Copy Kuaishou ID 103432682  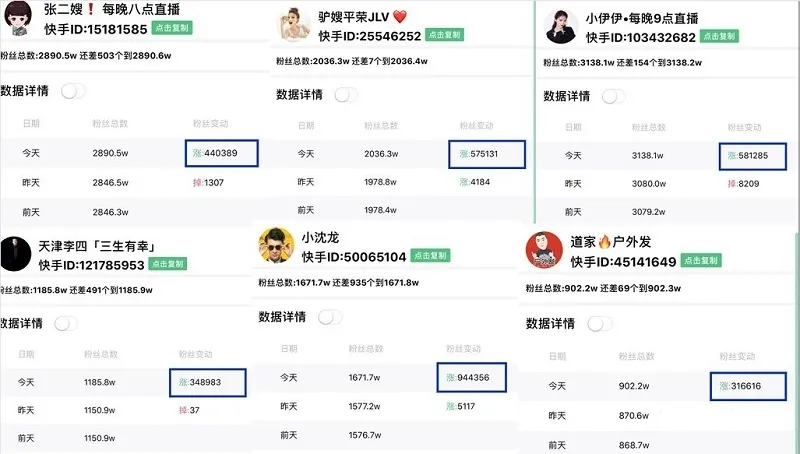point(719,36)
